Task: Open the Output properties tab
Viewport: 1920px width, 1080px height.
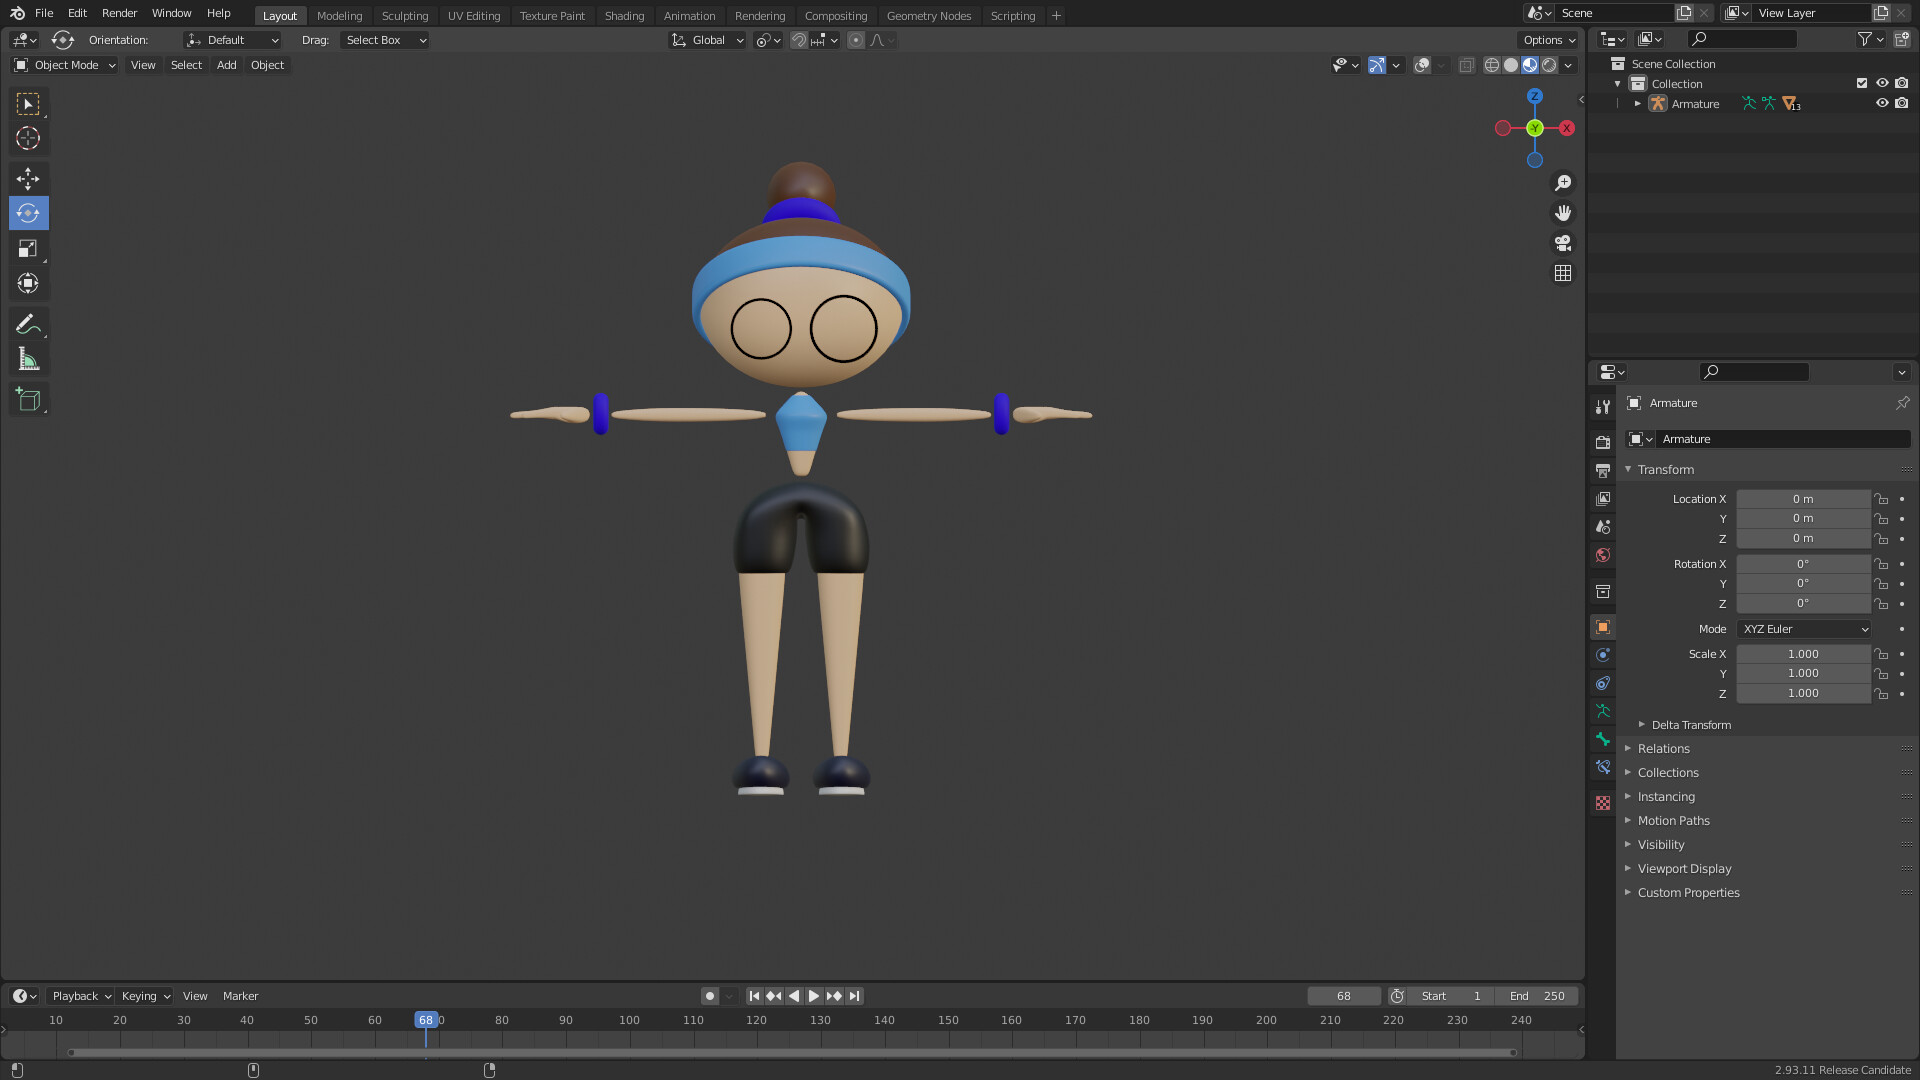Action: point(1603,470)
